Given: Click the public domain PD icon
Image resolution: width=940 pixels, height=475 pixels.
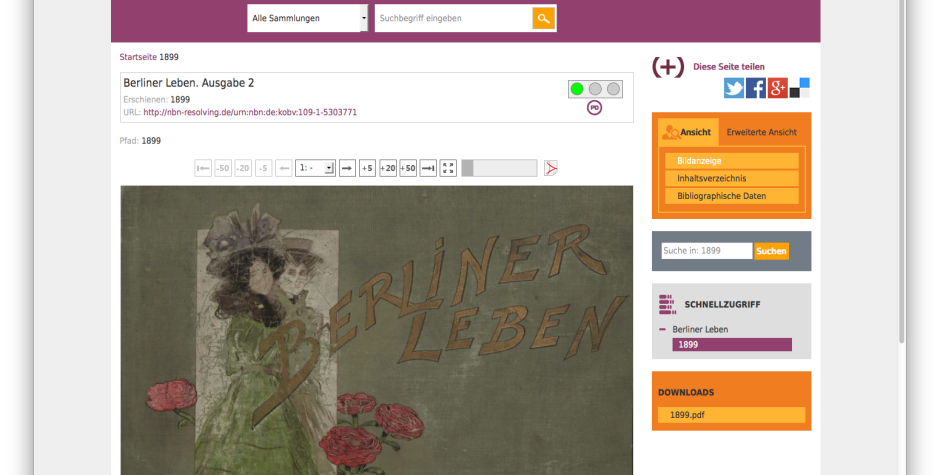Looking at the screenshot, I should tap(594, 108).
